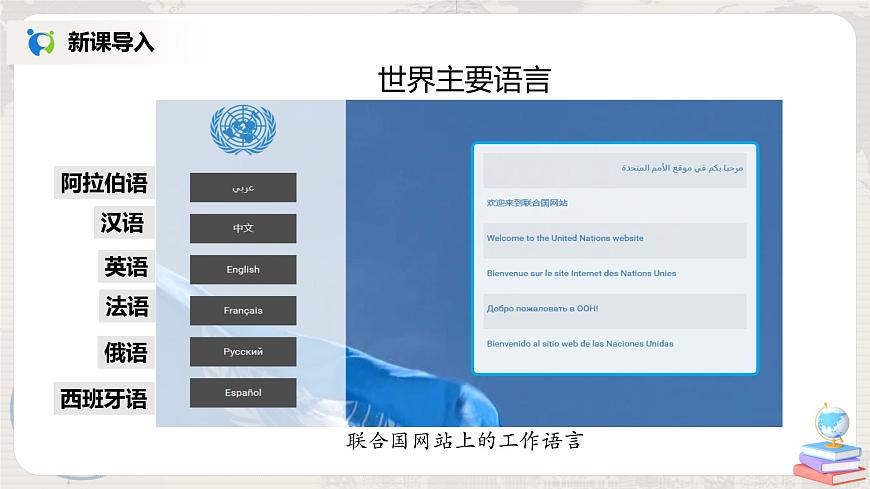Image resolution: width=870 pixels, height=489 pixels.
Task: Click the globe and books illustration
Action: [829, 444]
